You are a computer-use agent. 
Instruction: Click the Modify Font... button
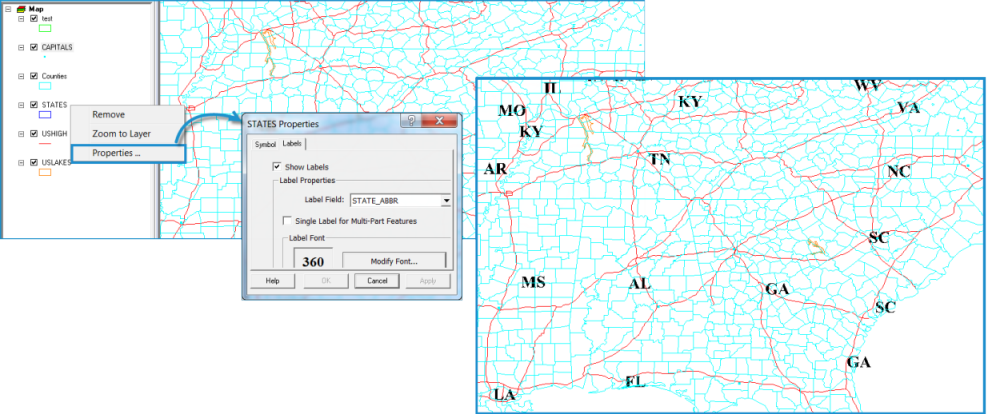pyautogui.click(x=394, y=260)
